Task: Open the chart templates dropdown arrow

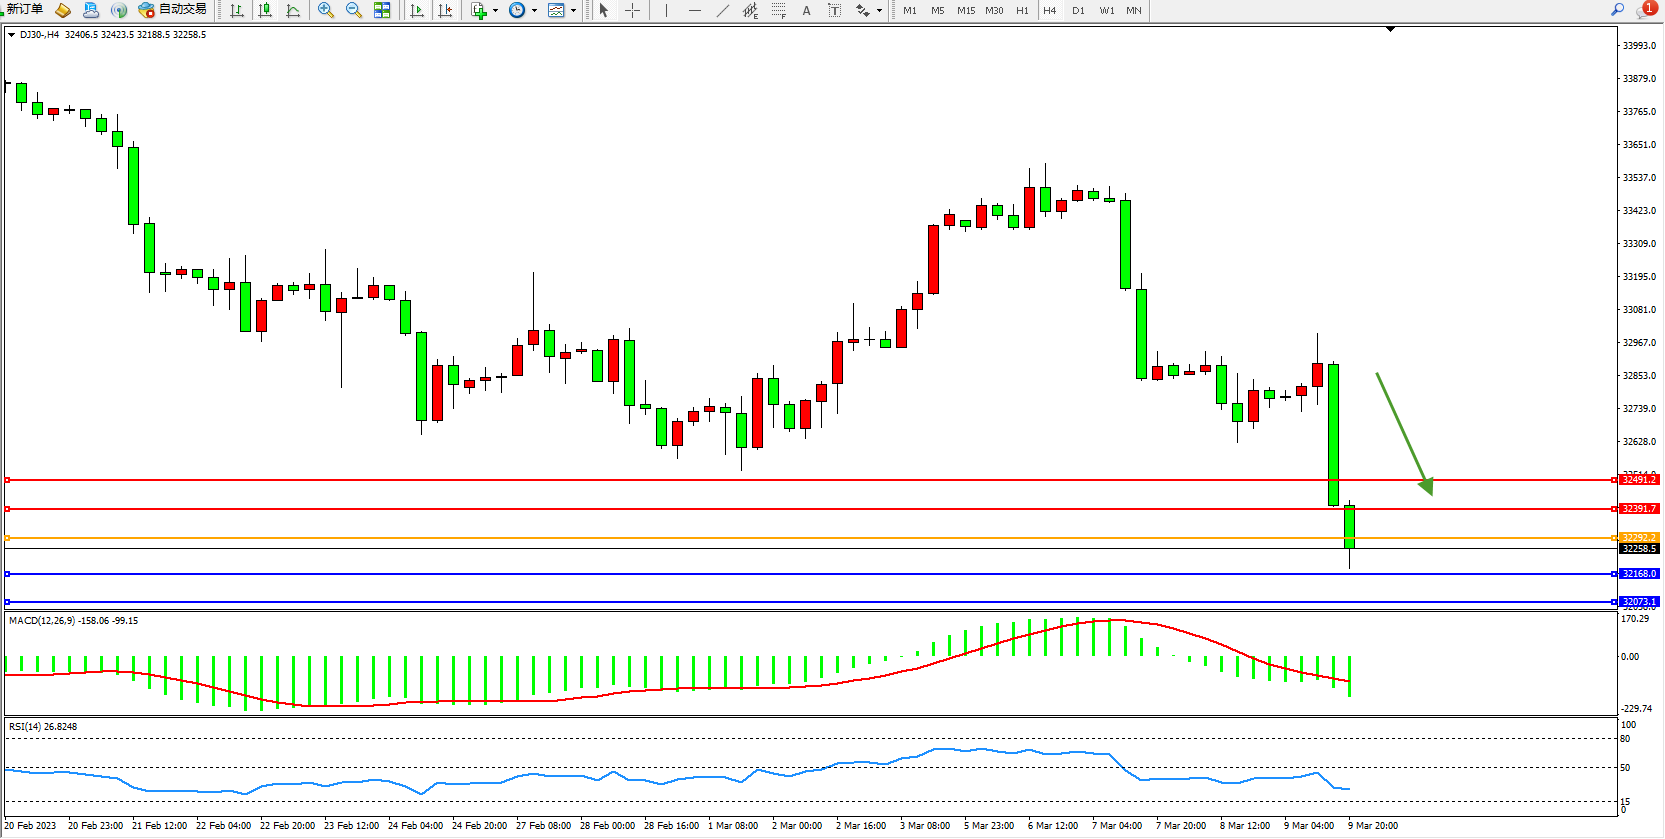Action: 573,11
